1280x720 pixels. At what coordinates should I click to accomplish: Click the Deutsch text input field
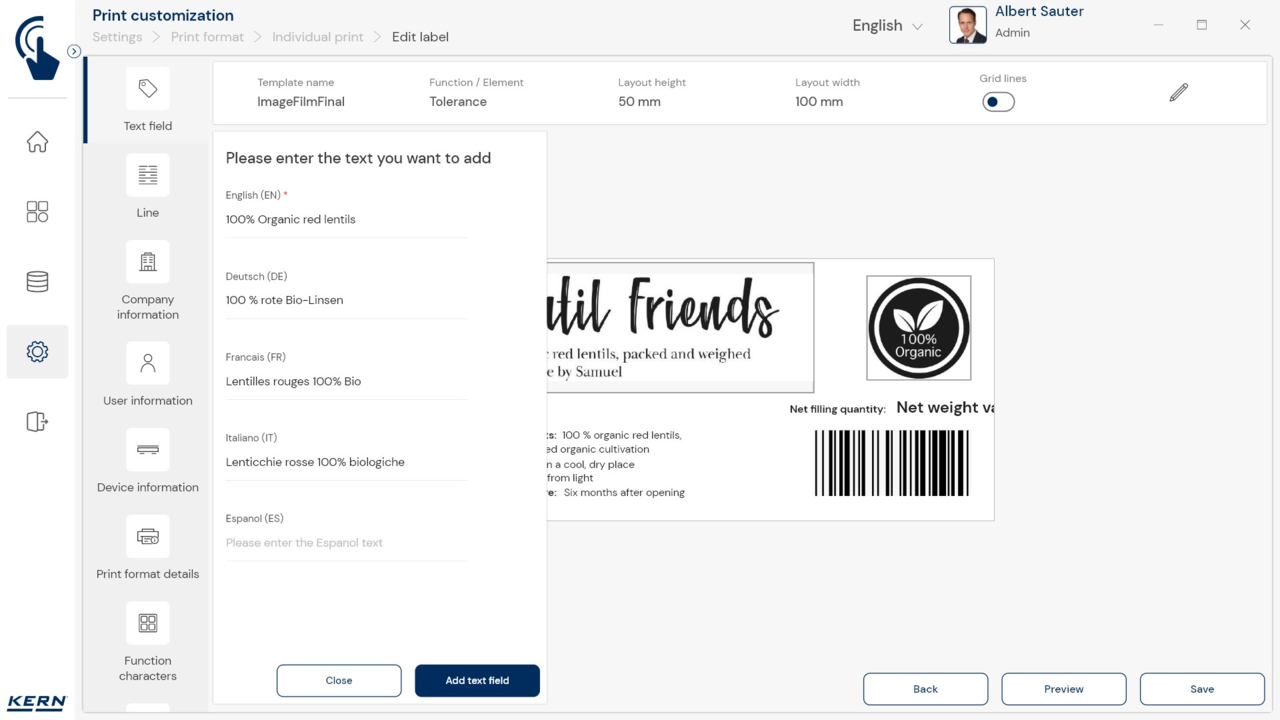point(346,300)
